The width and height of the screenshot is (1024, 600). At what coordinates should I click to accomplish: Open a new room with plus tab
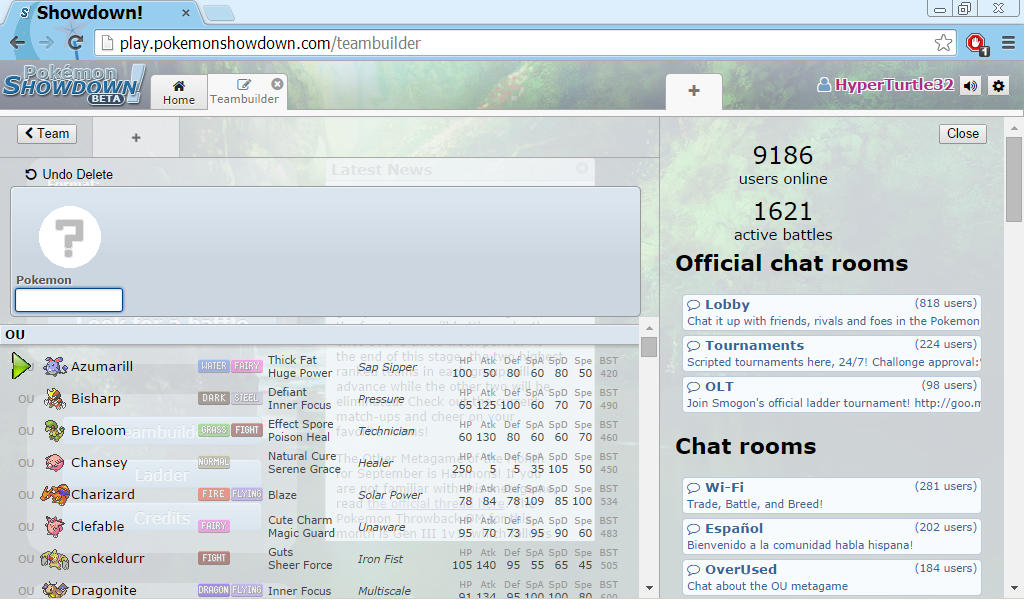[694, 91]
